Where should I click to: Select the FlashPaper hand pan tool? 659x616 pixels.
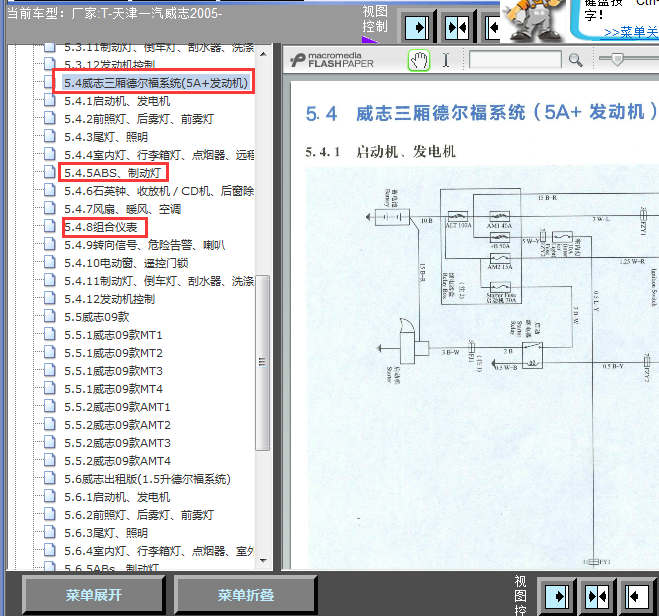[419, 61]
